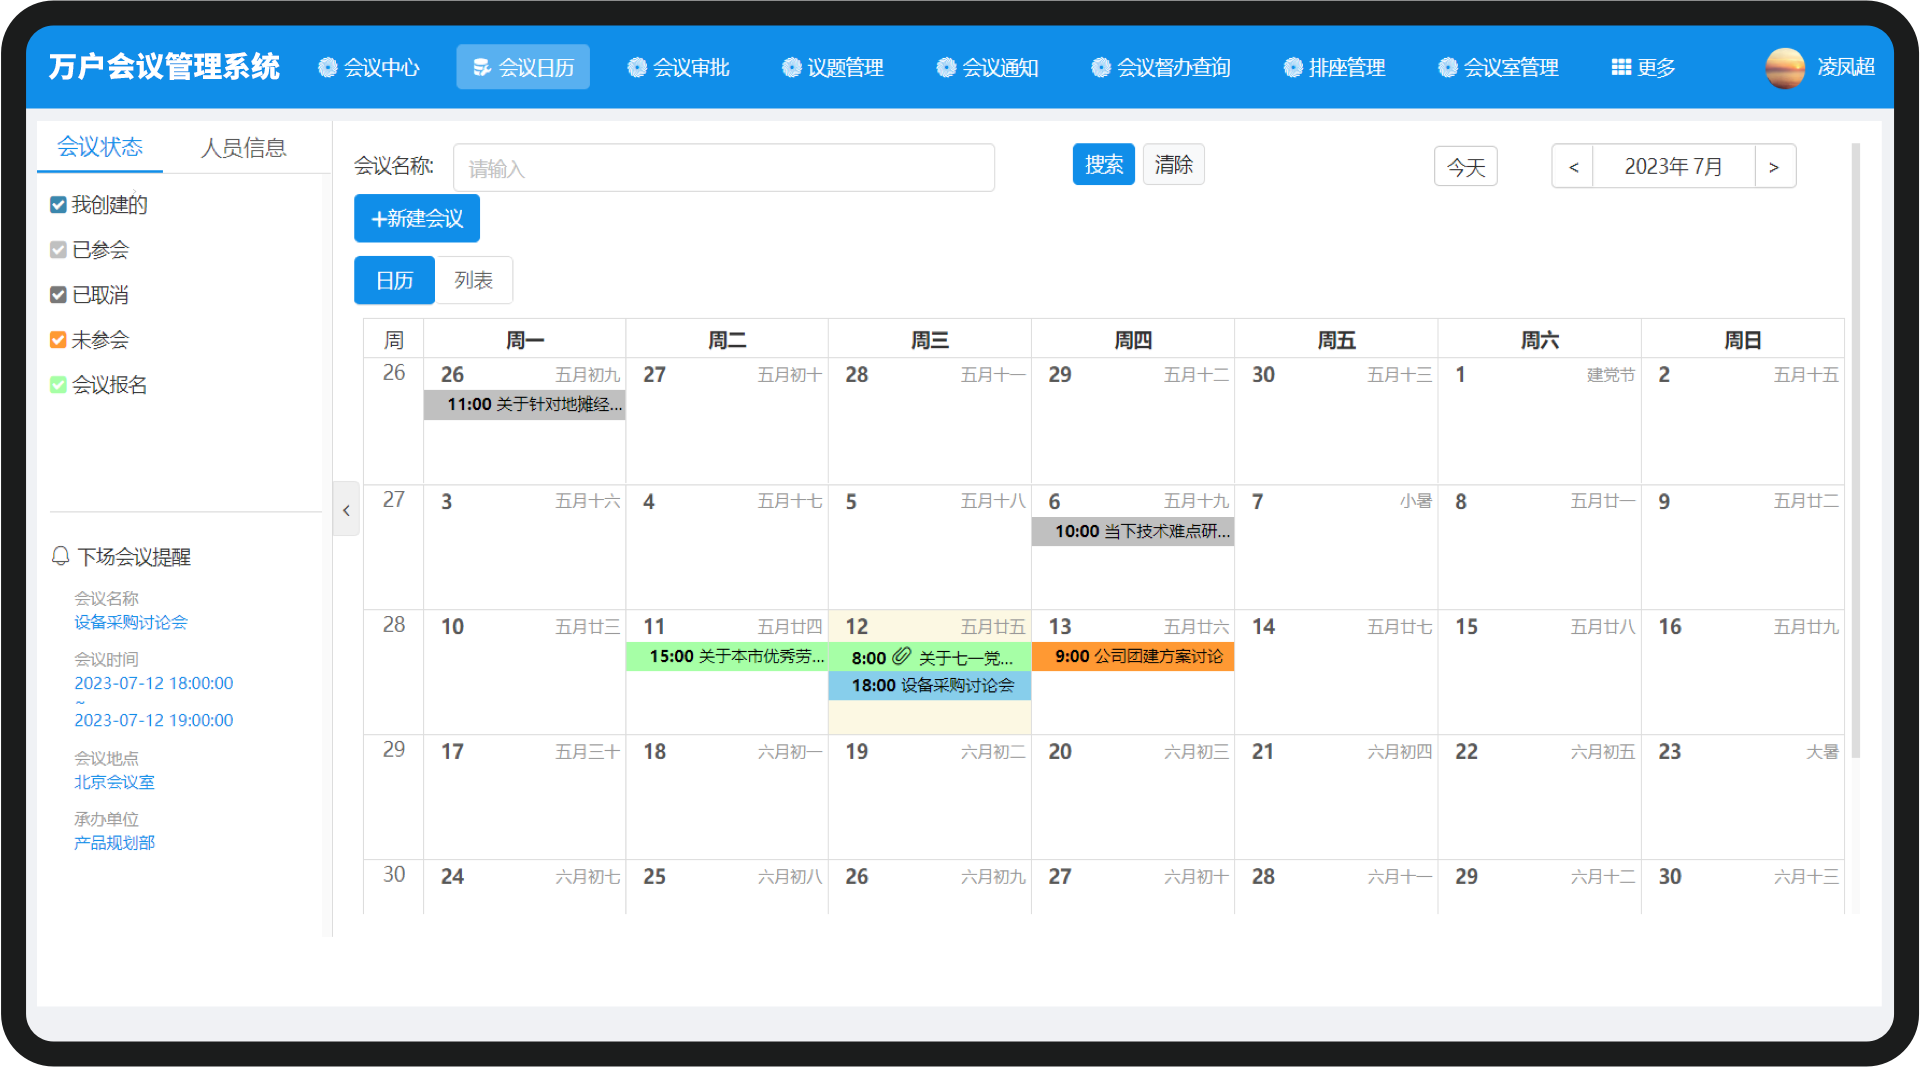
Task: Go to previous month with < arrow
Action: tap(1573, 167)
